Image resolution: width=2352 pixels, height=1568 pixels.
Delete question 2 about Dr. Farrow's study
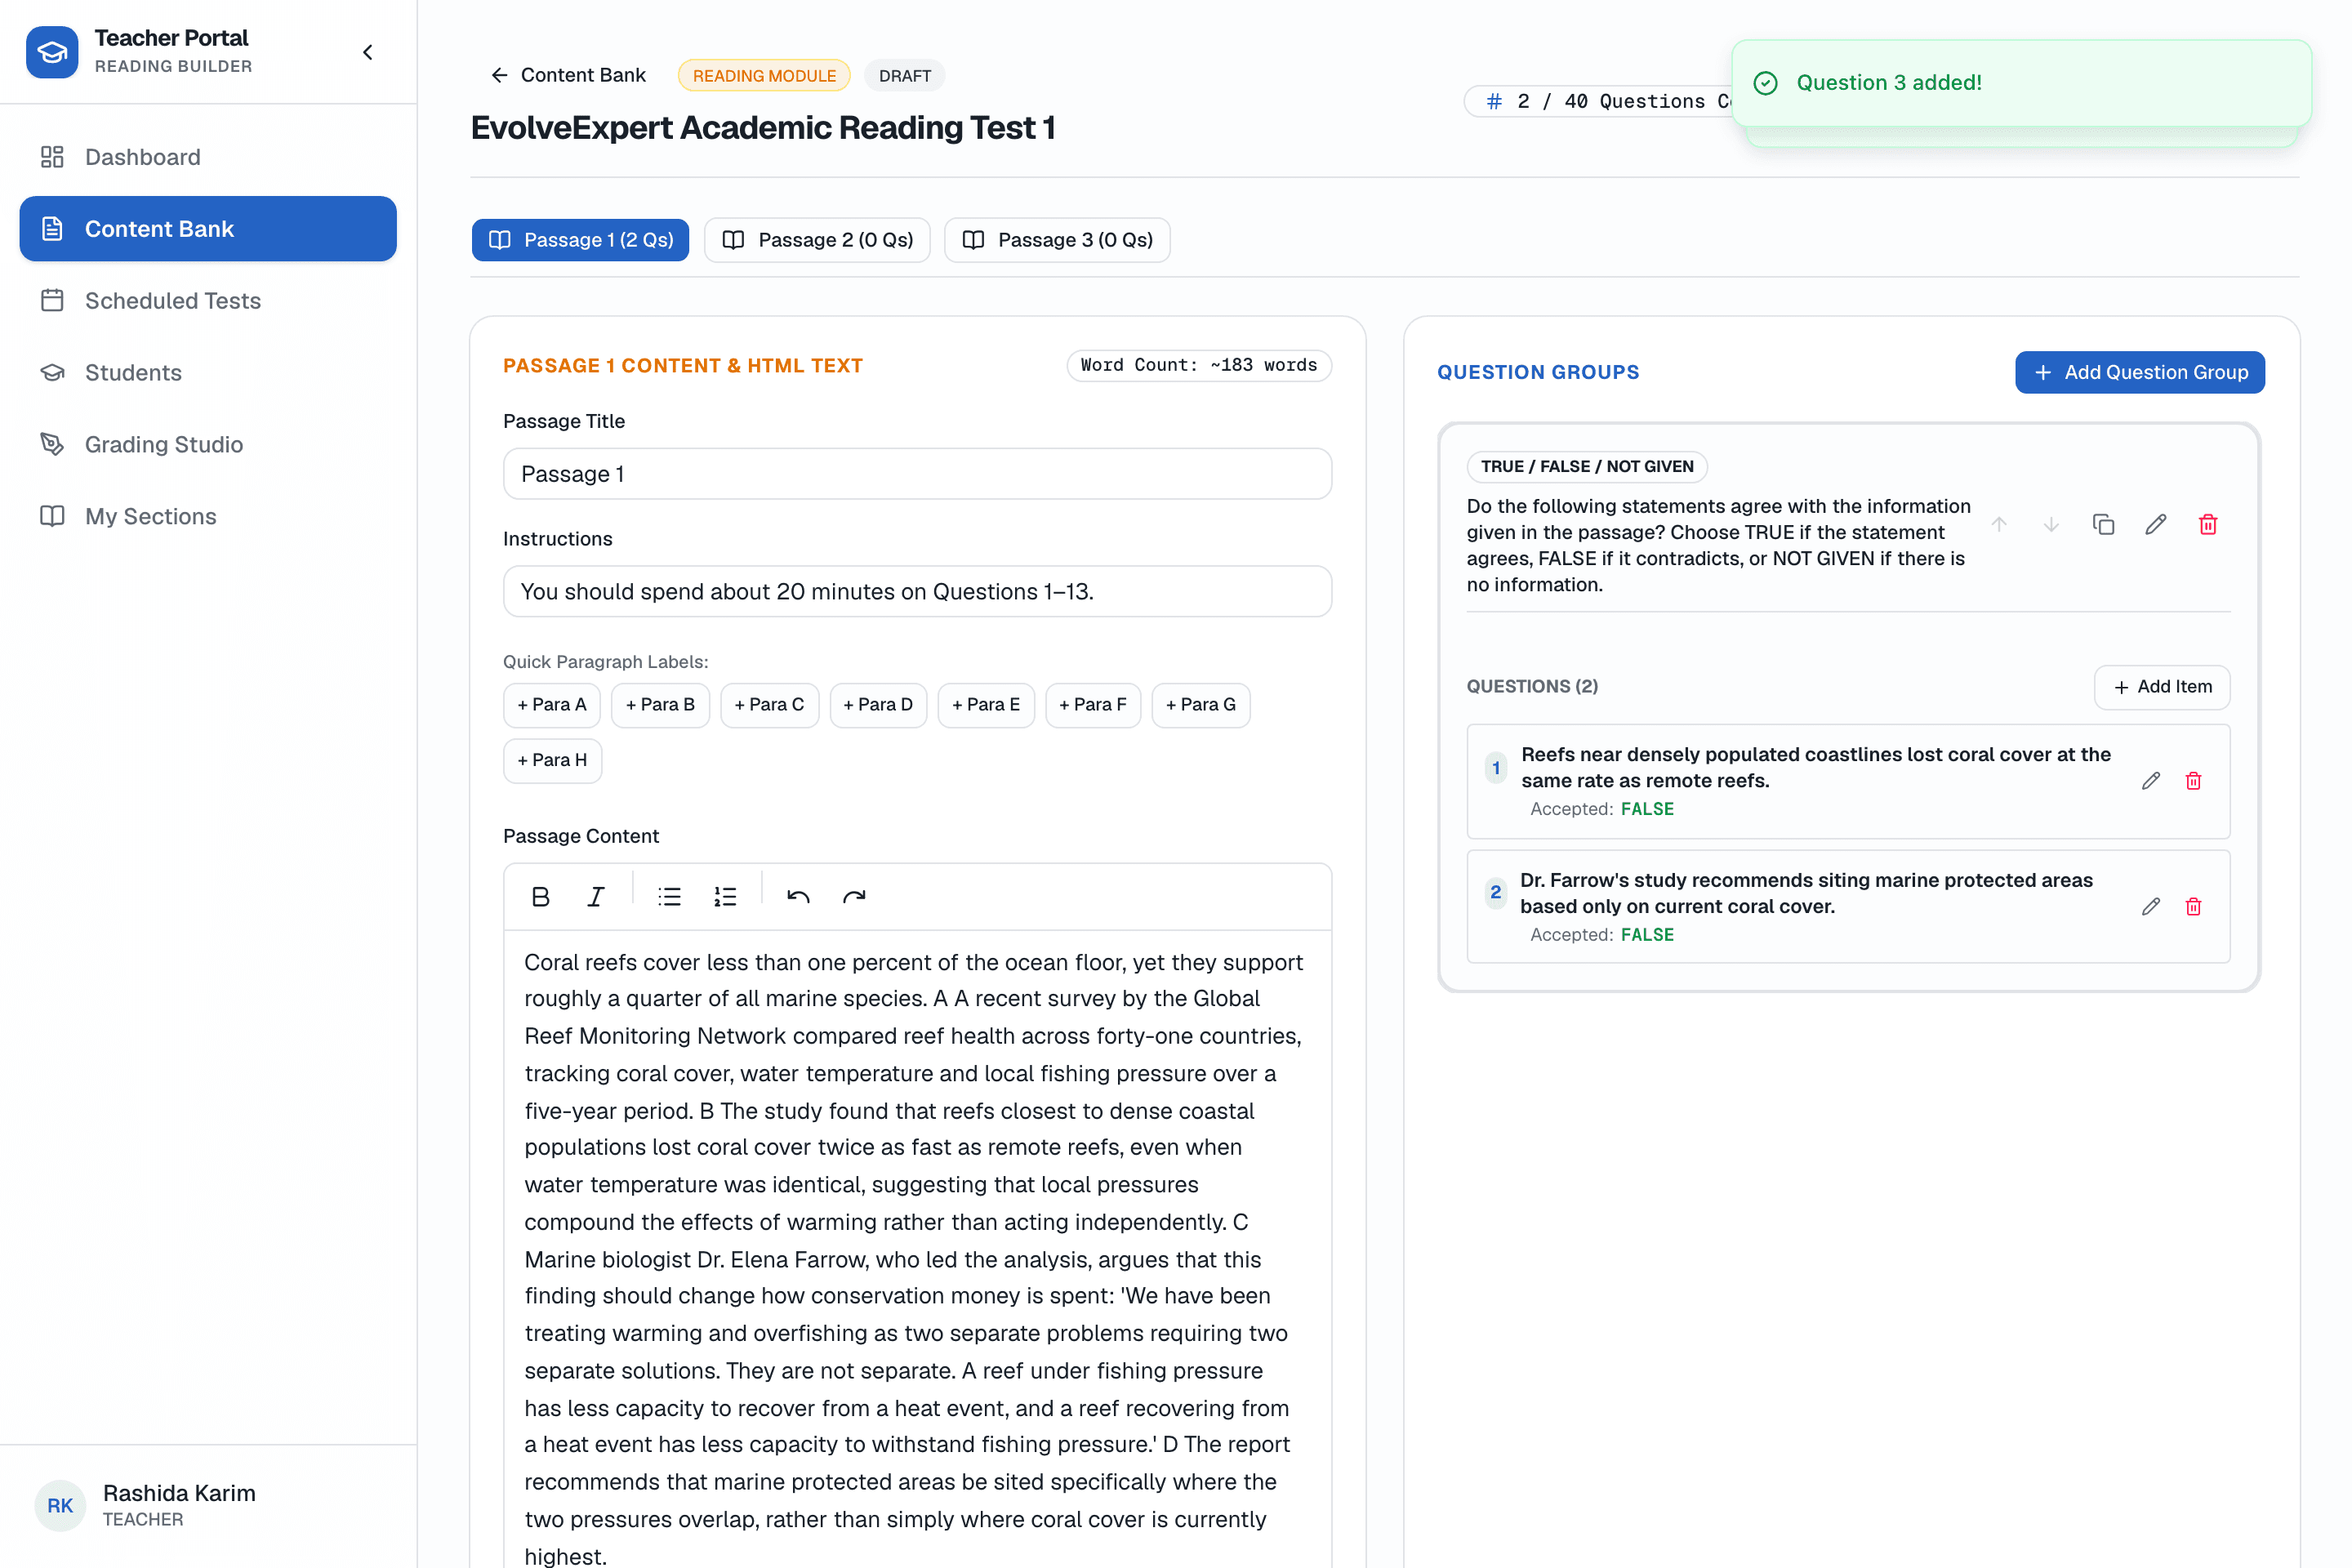[2193, 907]
